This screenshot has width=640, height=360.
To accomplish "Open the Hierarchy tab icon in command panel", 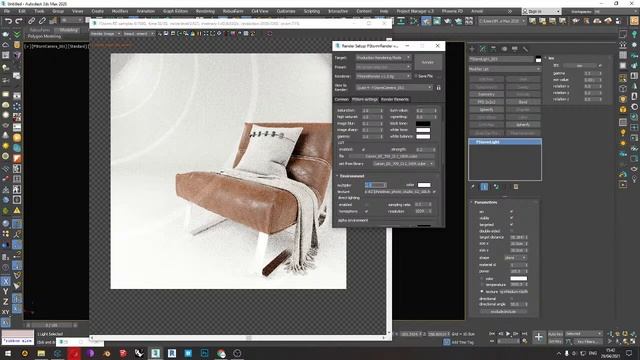I will click(x=493, y=49).
